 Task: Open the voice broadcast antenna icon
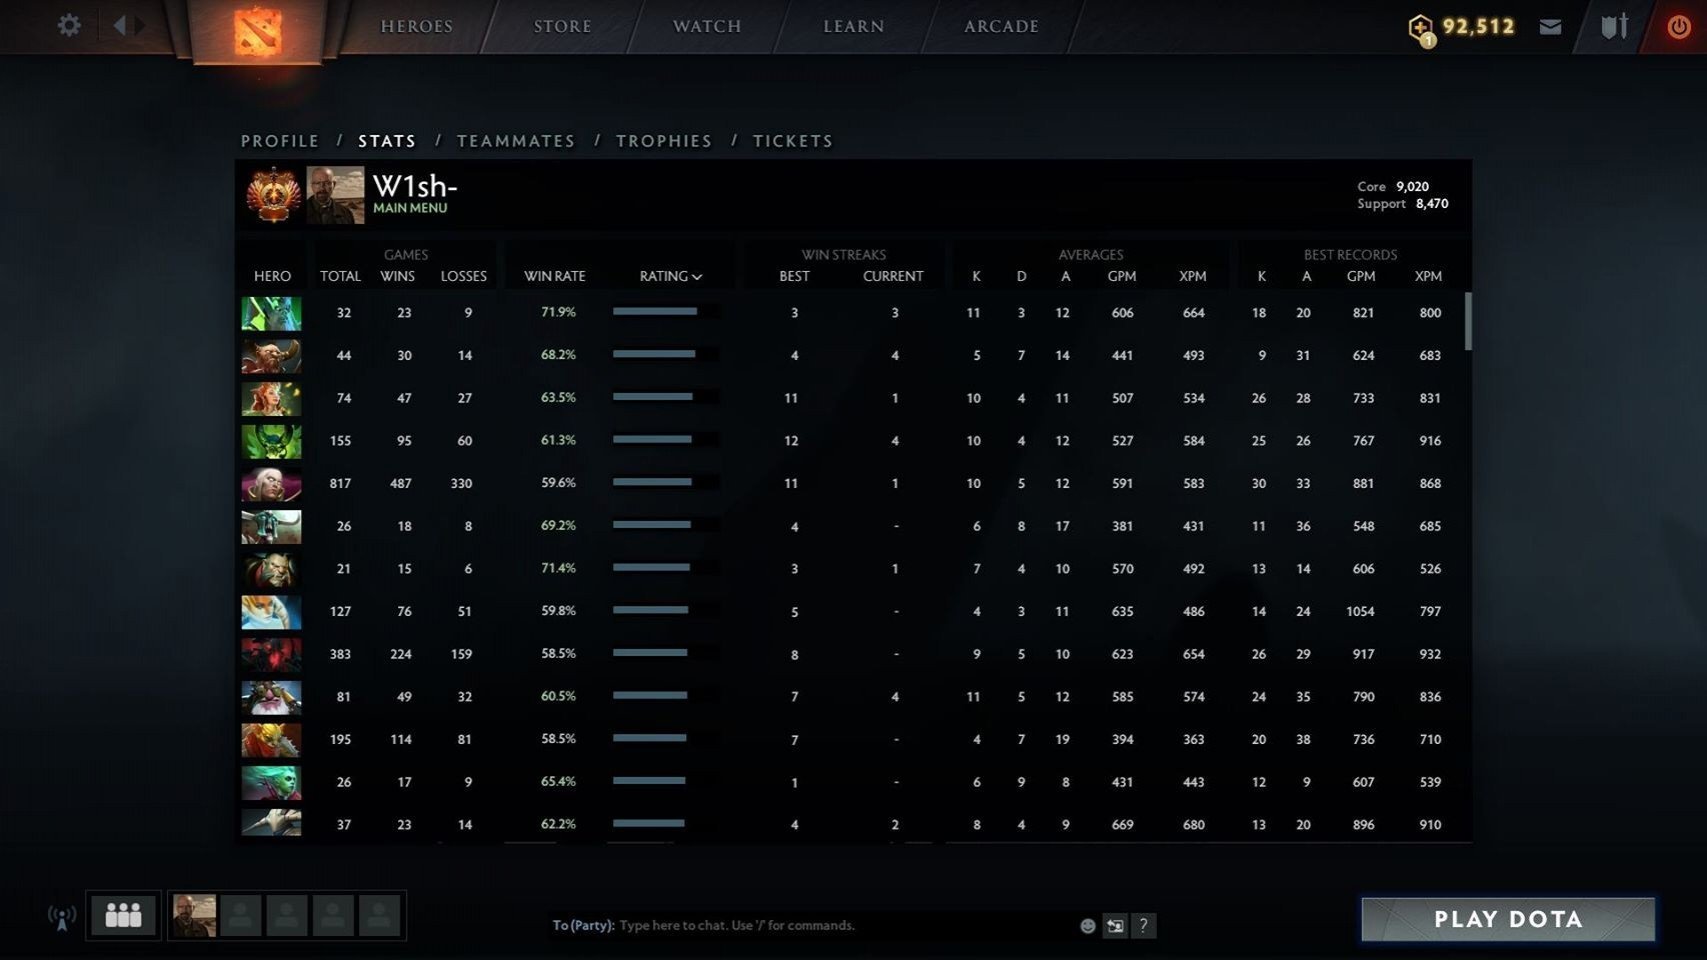(x=62, y=916)
